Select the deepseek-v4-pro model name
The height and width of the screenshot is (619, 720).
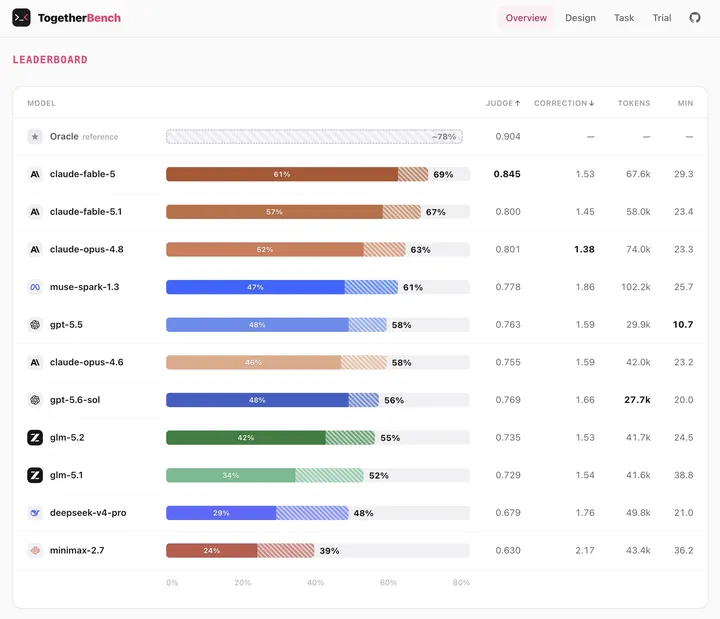tap(88, 513)
